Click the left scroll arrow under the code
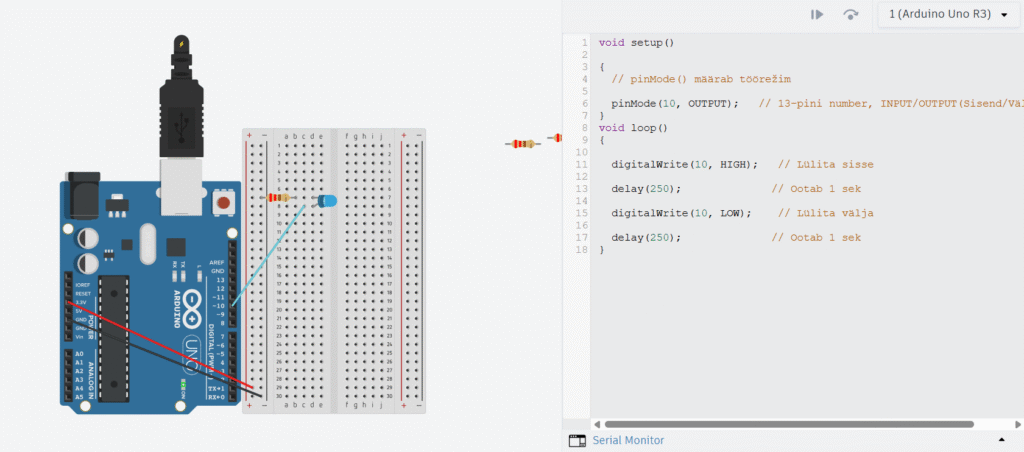This screenshot has height=452, width=1024. coord(597,424)
